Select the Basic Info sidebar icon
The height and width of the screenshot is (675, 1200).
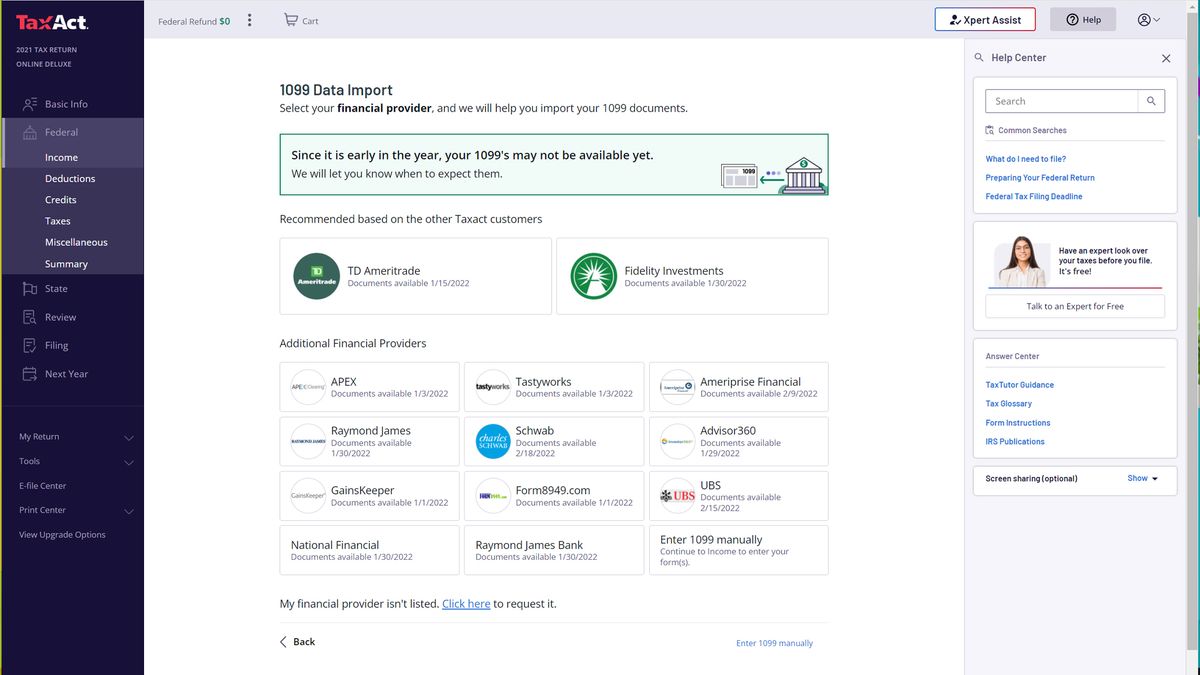click(x=28, y=103)
